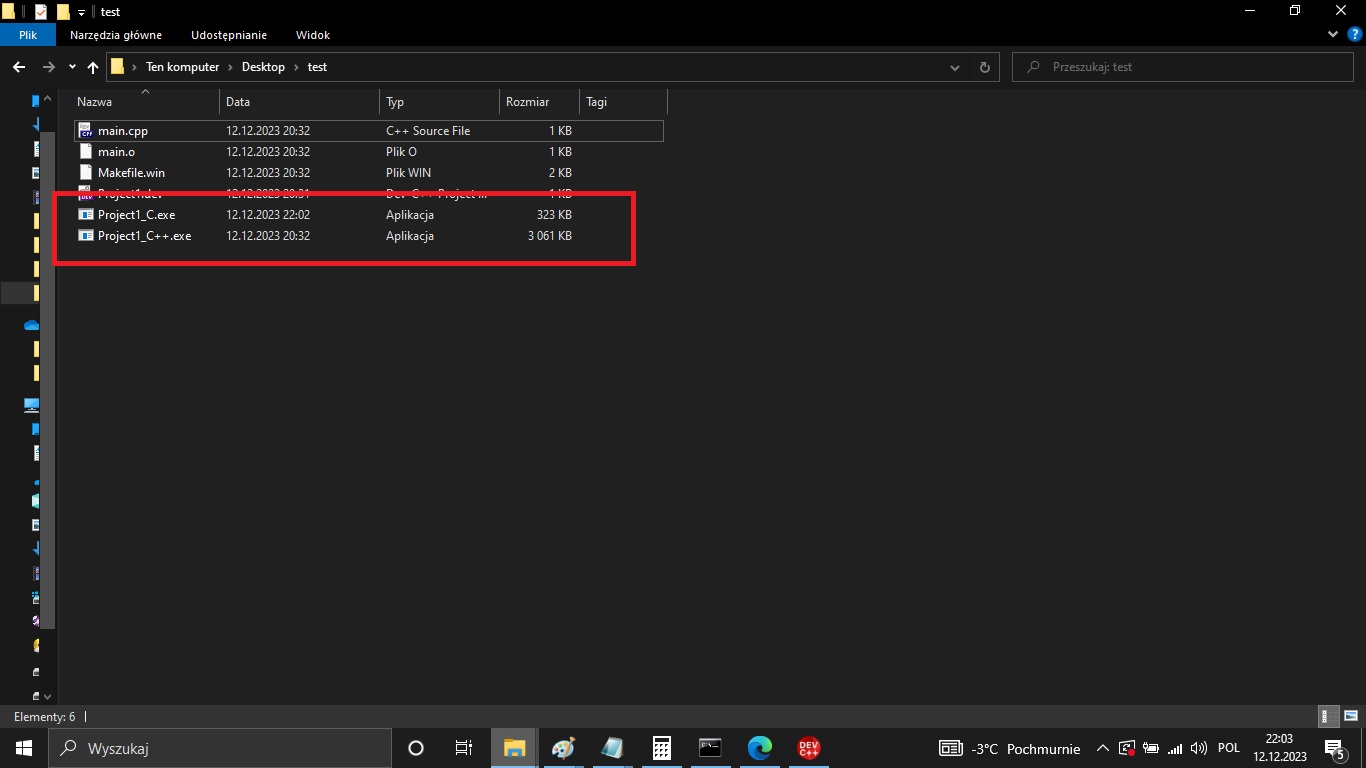The width and height of the screenshot is (1366, 768).
Task: Click the 12.12.2023 22:02 date cell
Action: point(268,215)
